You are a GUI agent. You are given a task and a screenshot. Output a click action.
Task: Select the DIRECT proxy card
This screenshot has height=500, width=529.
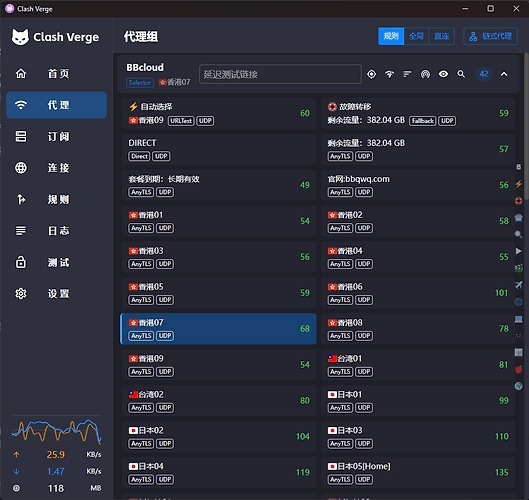pyautogui.click(x=219, y=149)
